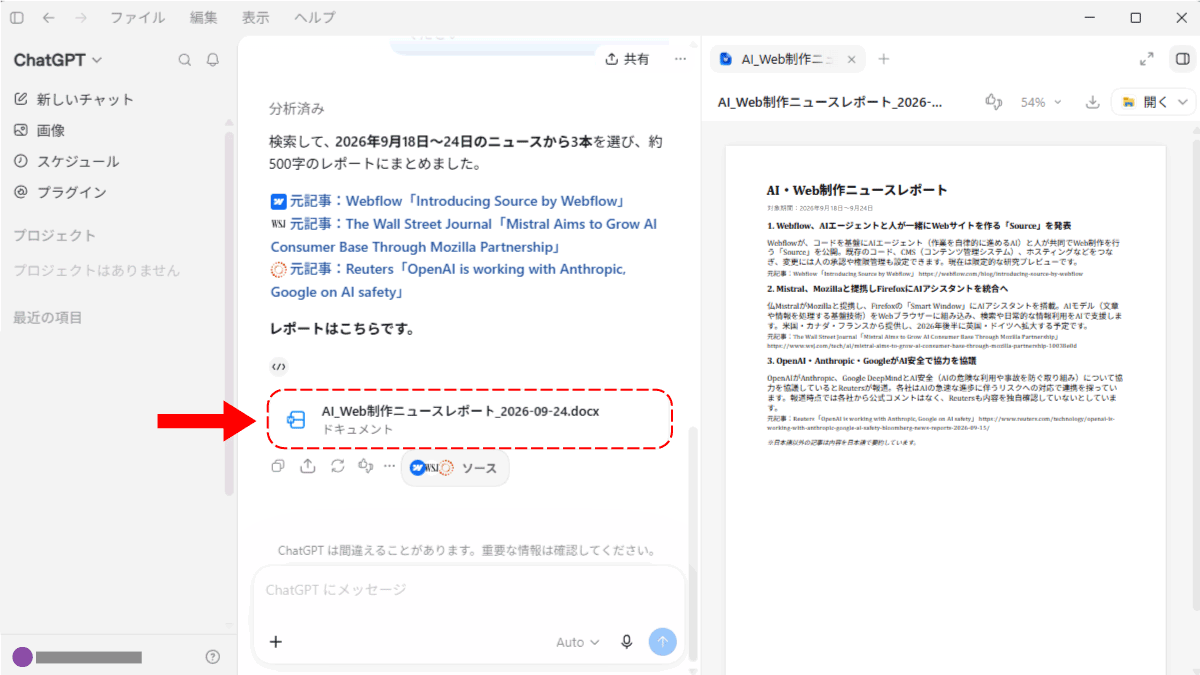Open the プラグイン section
The height and width of the screenshot is (675, 1200).
[x=60, y=192]
